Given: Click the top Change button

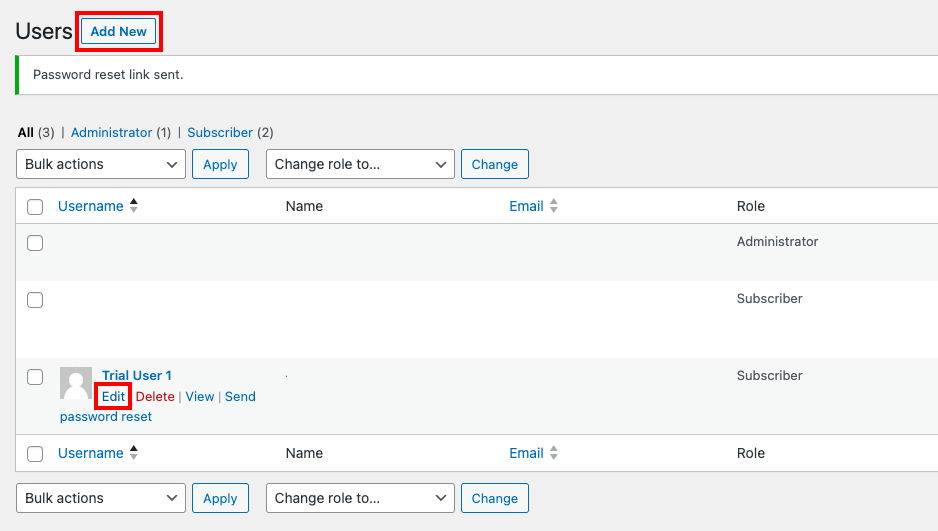Looking at the screenshot, I should 495,164.
